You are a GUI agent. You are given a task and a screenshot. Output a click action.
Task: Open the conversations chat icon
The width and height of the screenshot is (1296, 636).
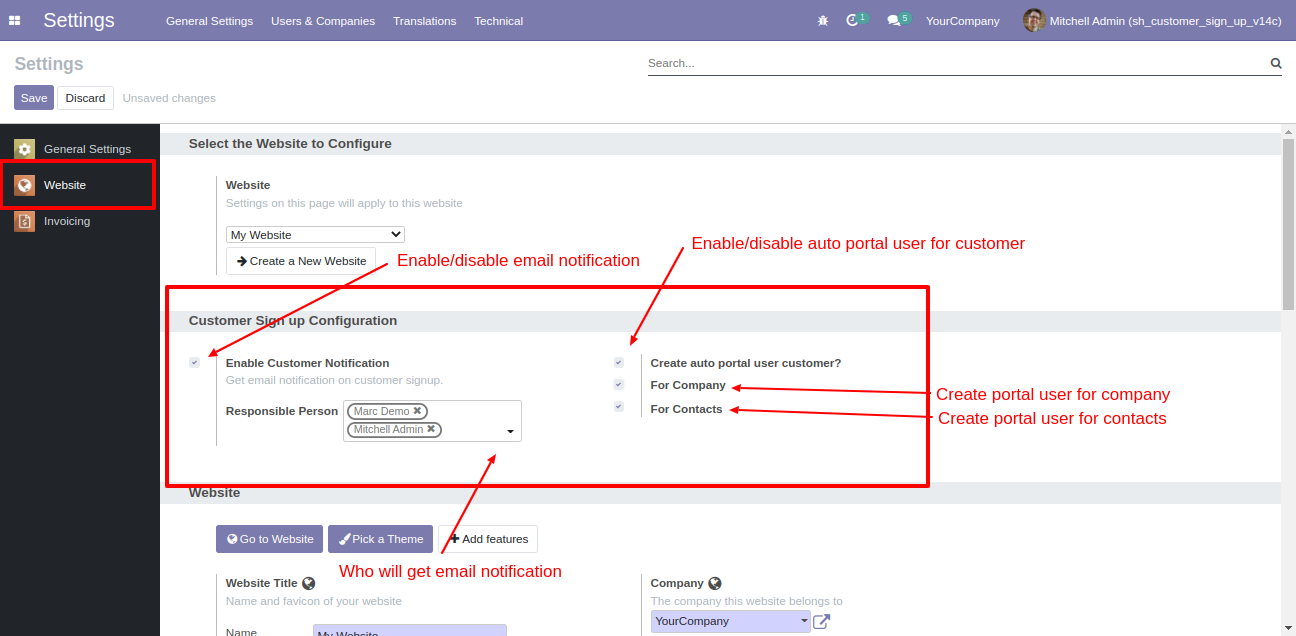tap(894, 20)
